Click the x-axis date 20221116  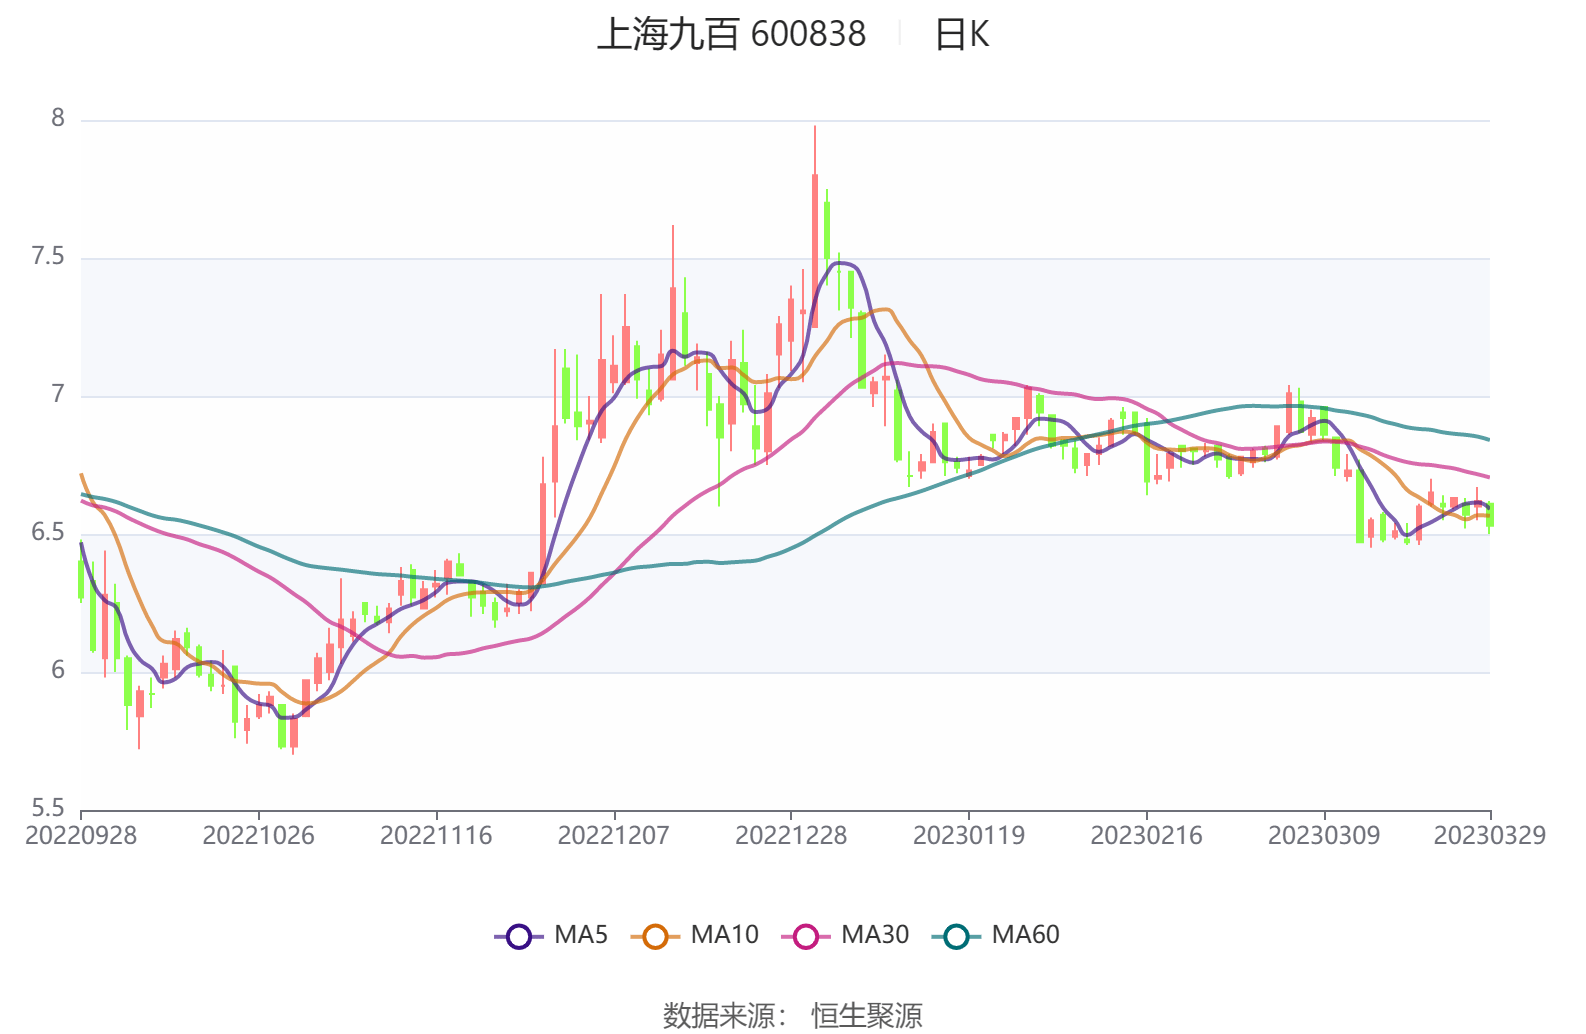(436, 836)
